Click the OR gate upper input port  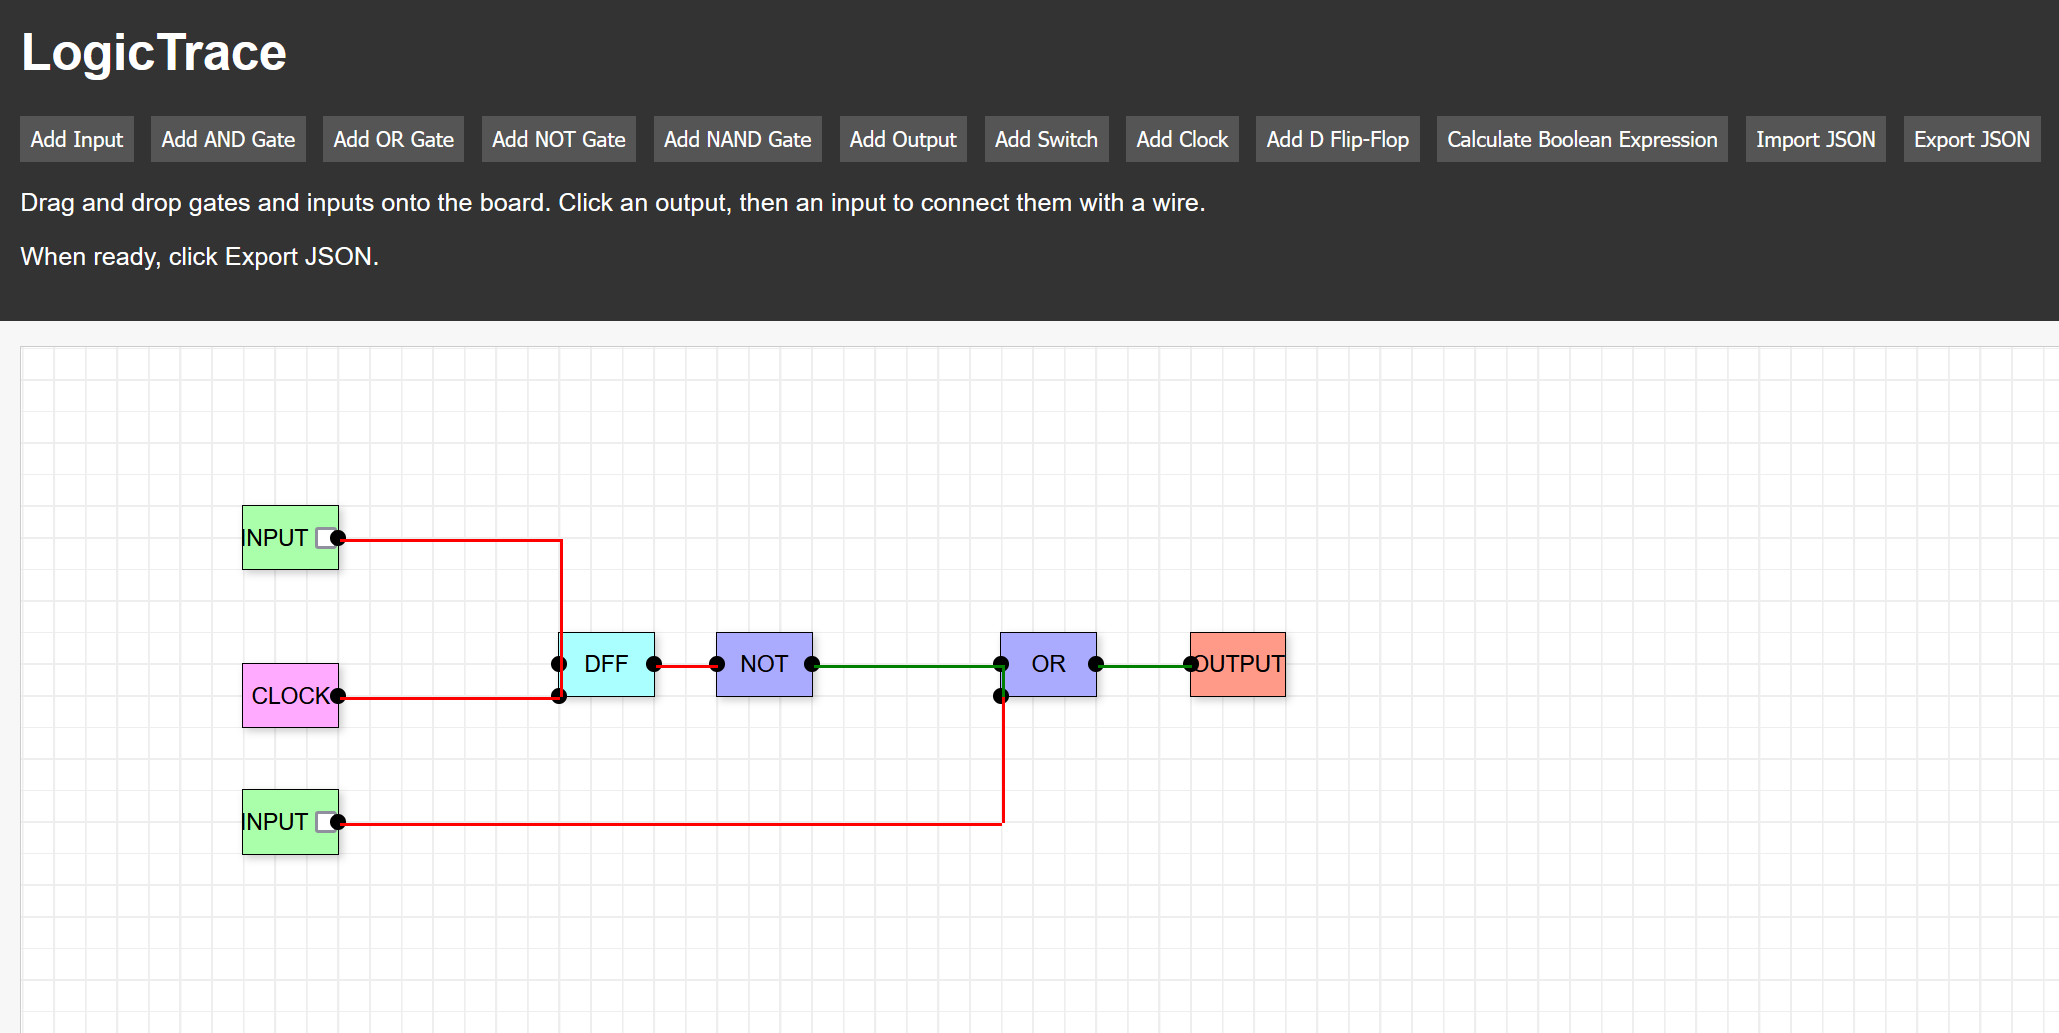[1001, 664]
